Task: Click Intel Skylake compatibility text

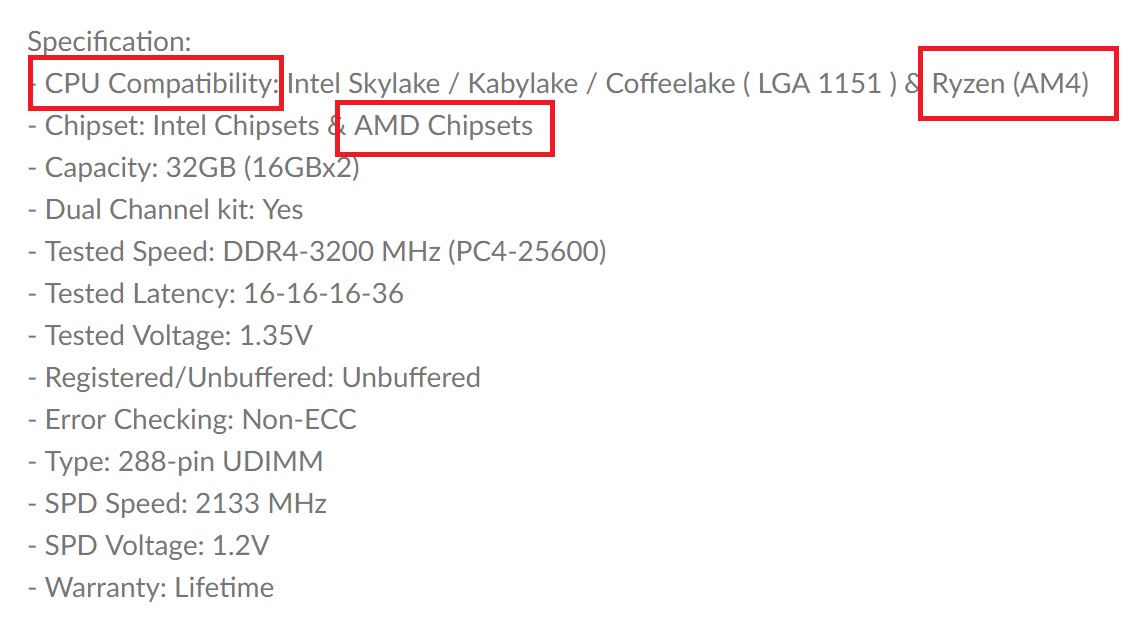Action: [363, 84]
